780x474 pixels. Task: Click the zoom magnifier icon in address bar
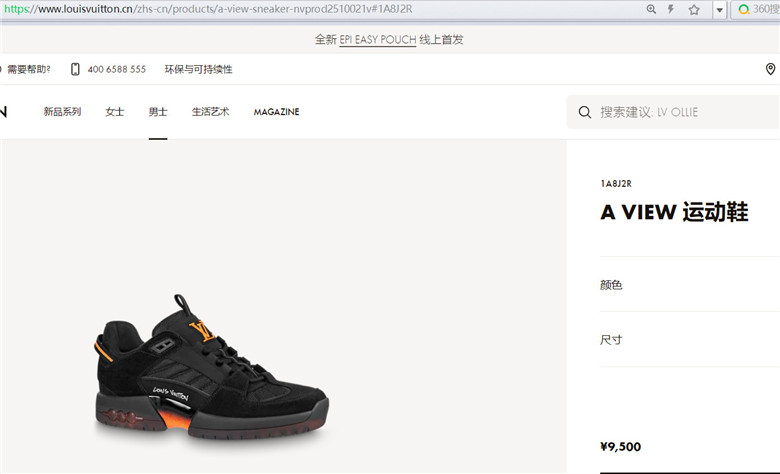pos(651,9)
